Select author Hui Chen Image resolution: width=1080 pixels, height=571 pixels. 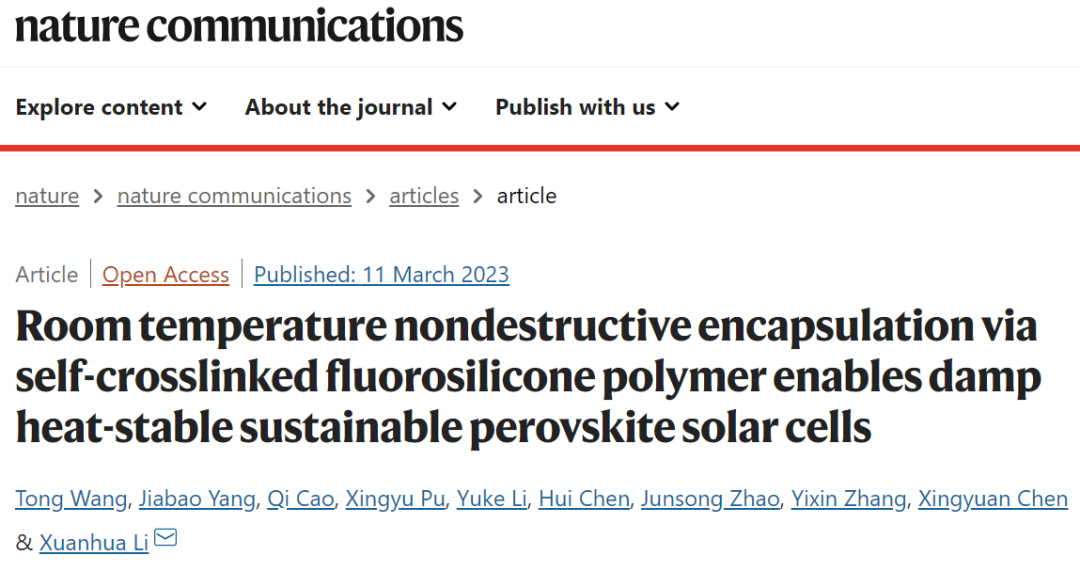pos(584,499)
